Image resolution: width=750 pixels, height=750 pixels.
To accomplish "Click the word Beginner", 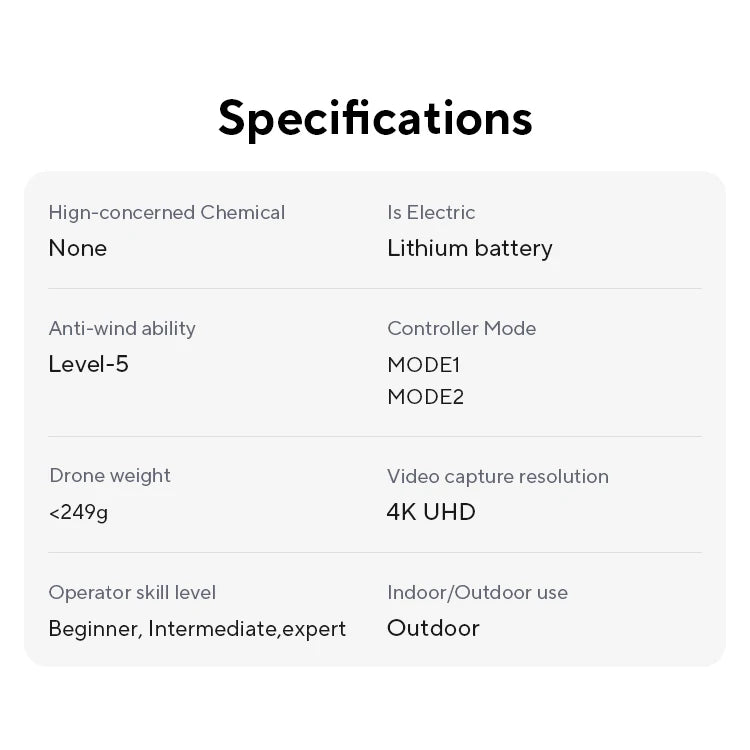I will tap(94, 629).
